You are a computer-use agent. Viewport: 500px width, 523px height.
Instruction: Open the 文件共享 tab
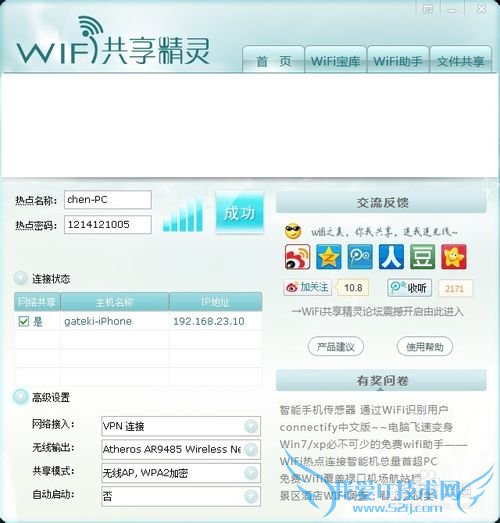[461, 60]
